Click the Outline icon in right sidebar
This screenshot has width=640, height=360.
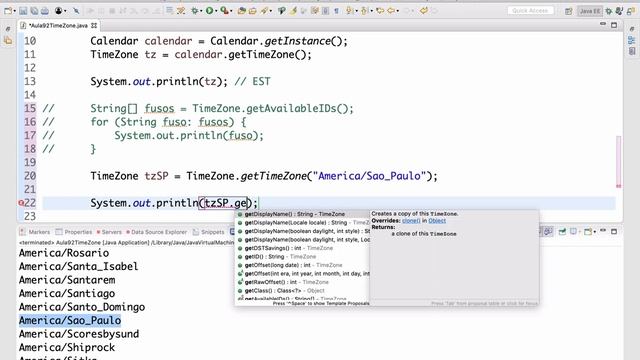[x=632, y=40]
